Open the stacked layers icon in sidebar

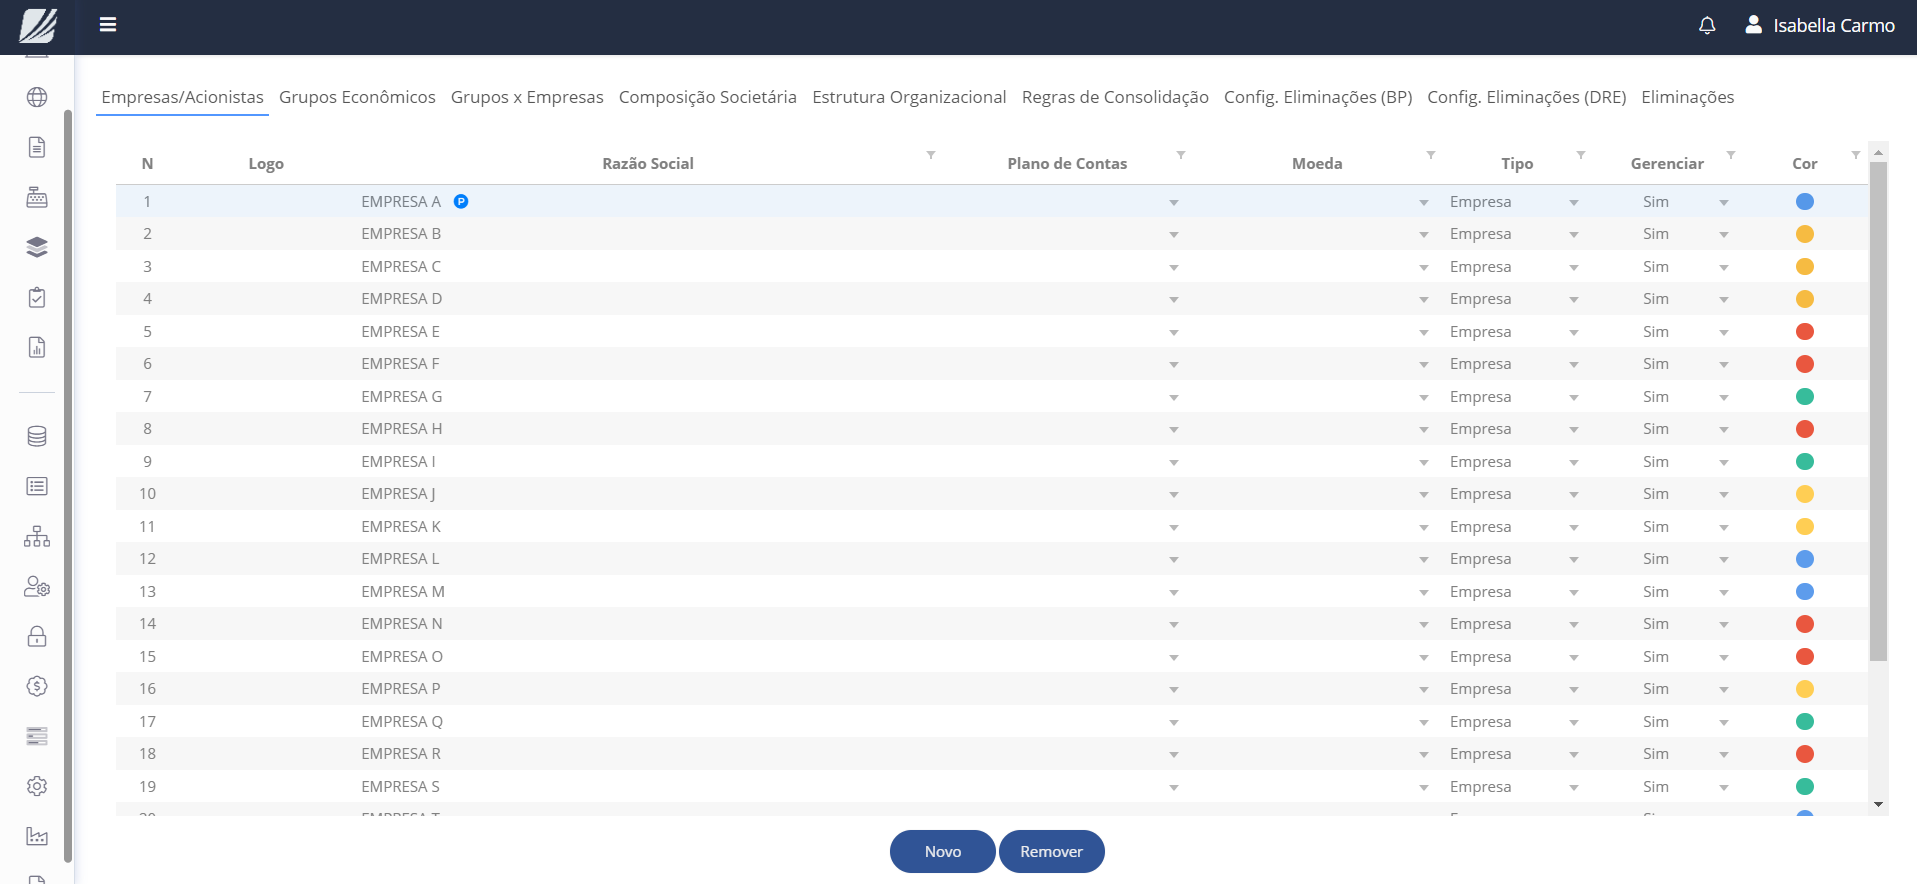click(37, 247)
